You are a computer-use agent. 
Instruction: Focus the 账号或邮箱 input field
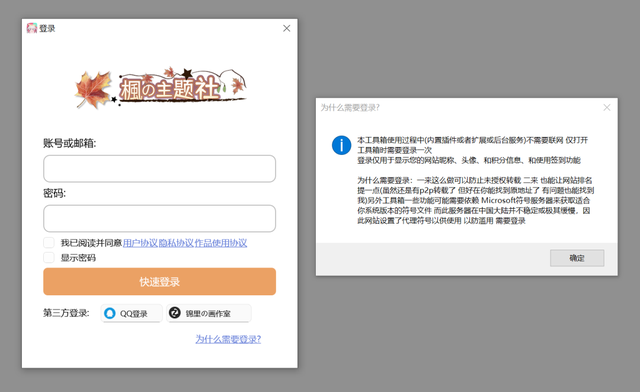160,168
